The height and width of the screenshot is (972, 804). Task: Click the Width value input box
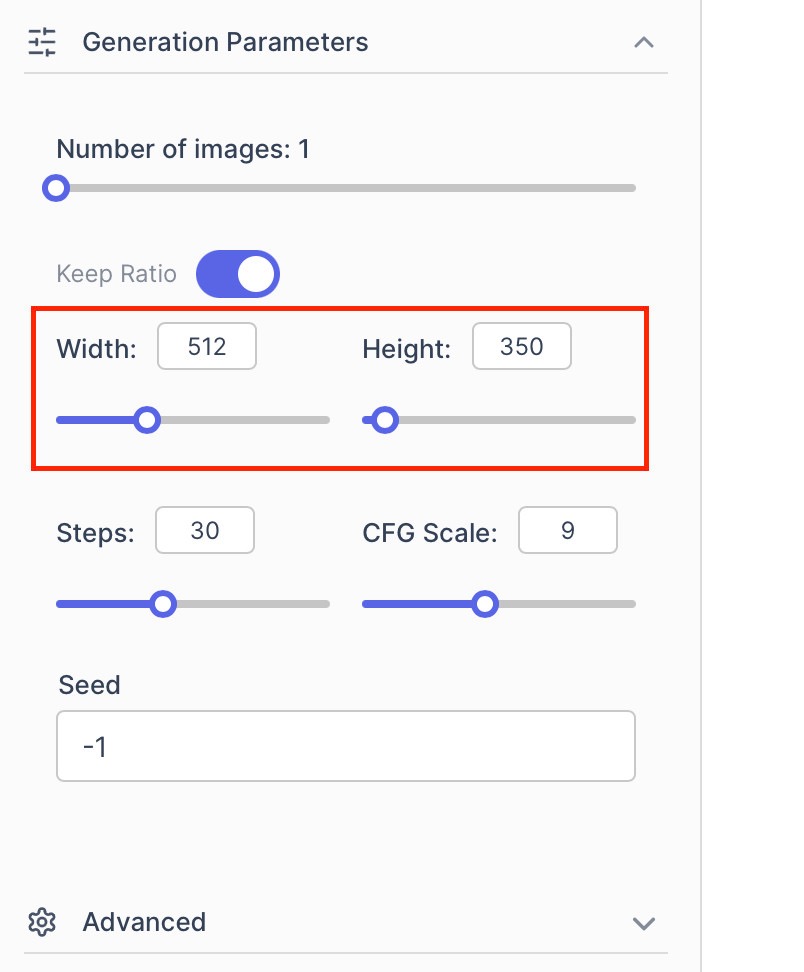(207, 347)
